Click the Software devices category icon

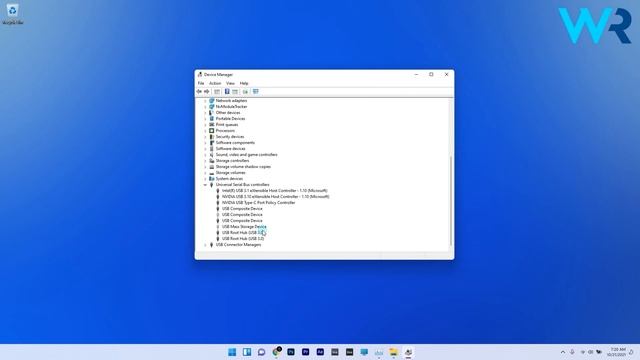coord(211,149)
